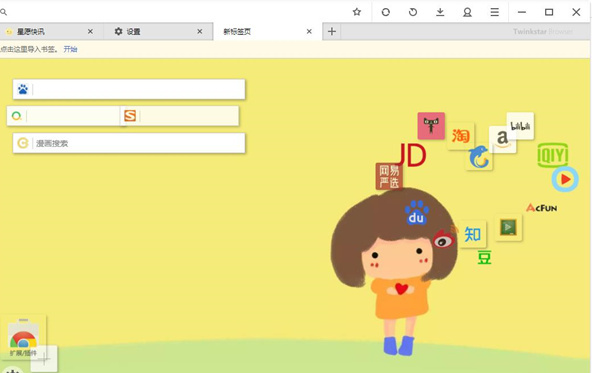Click the circular refresh icon in toolbar
Image resolution: width=592 pixels, height=373 pixels.
(x=385, y=12)
